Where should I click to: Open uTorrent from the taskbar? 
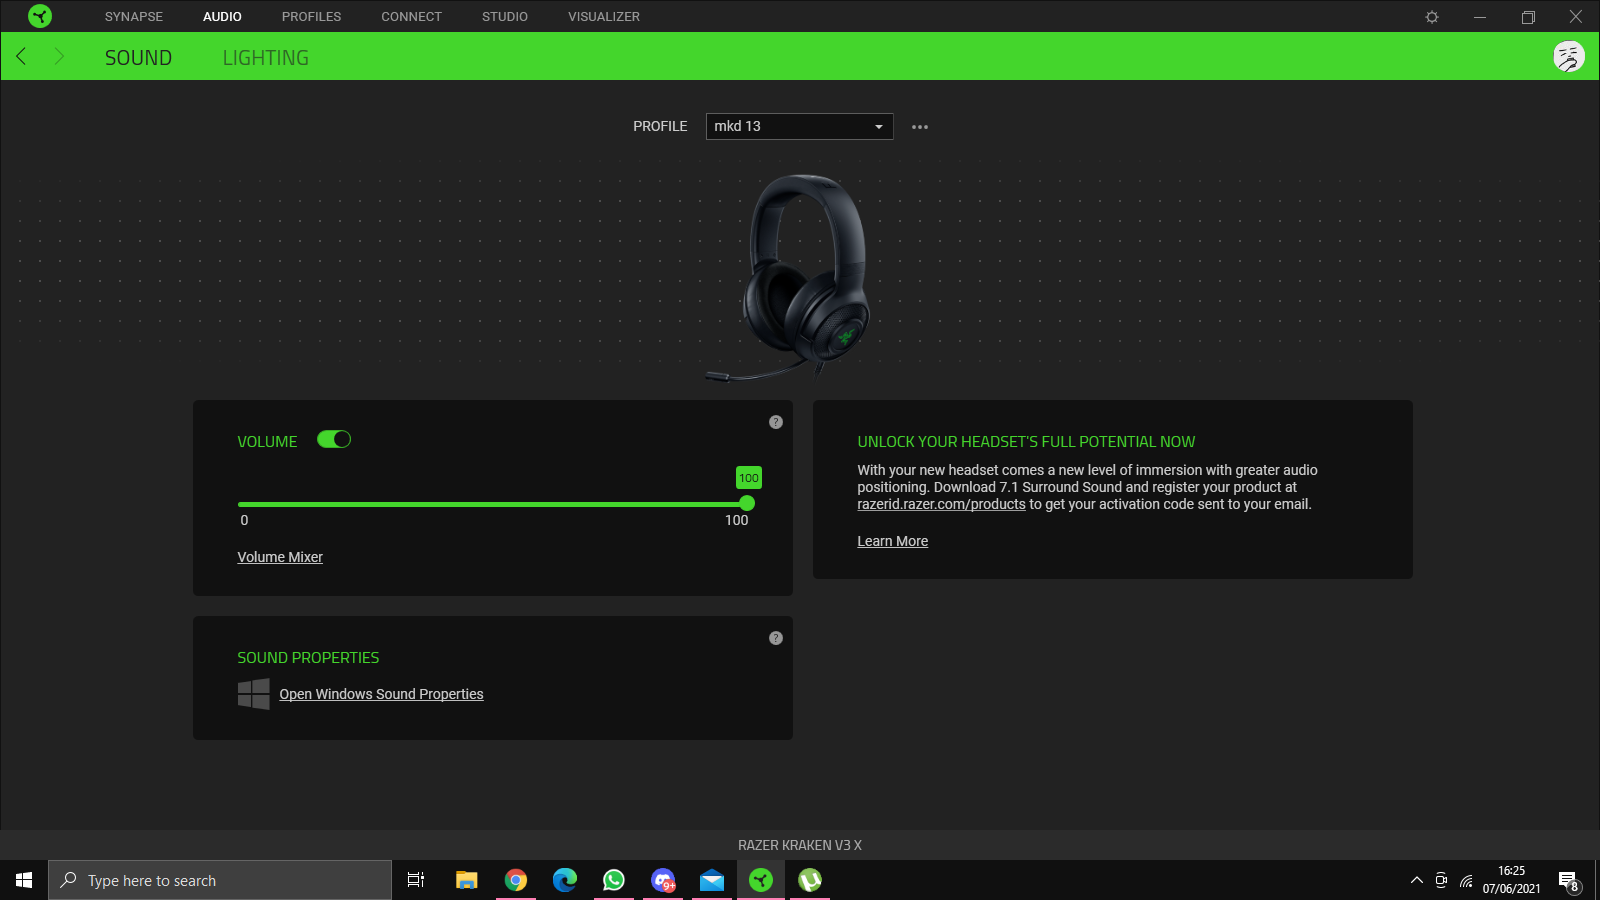(x=810, y=880)
